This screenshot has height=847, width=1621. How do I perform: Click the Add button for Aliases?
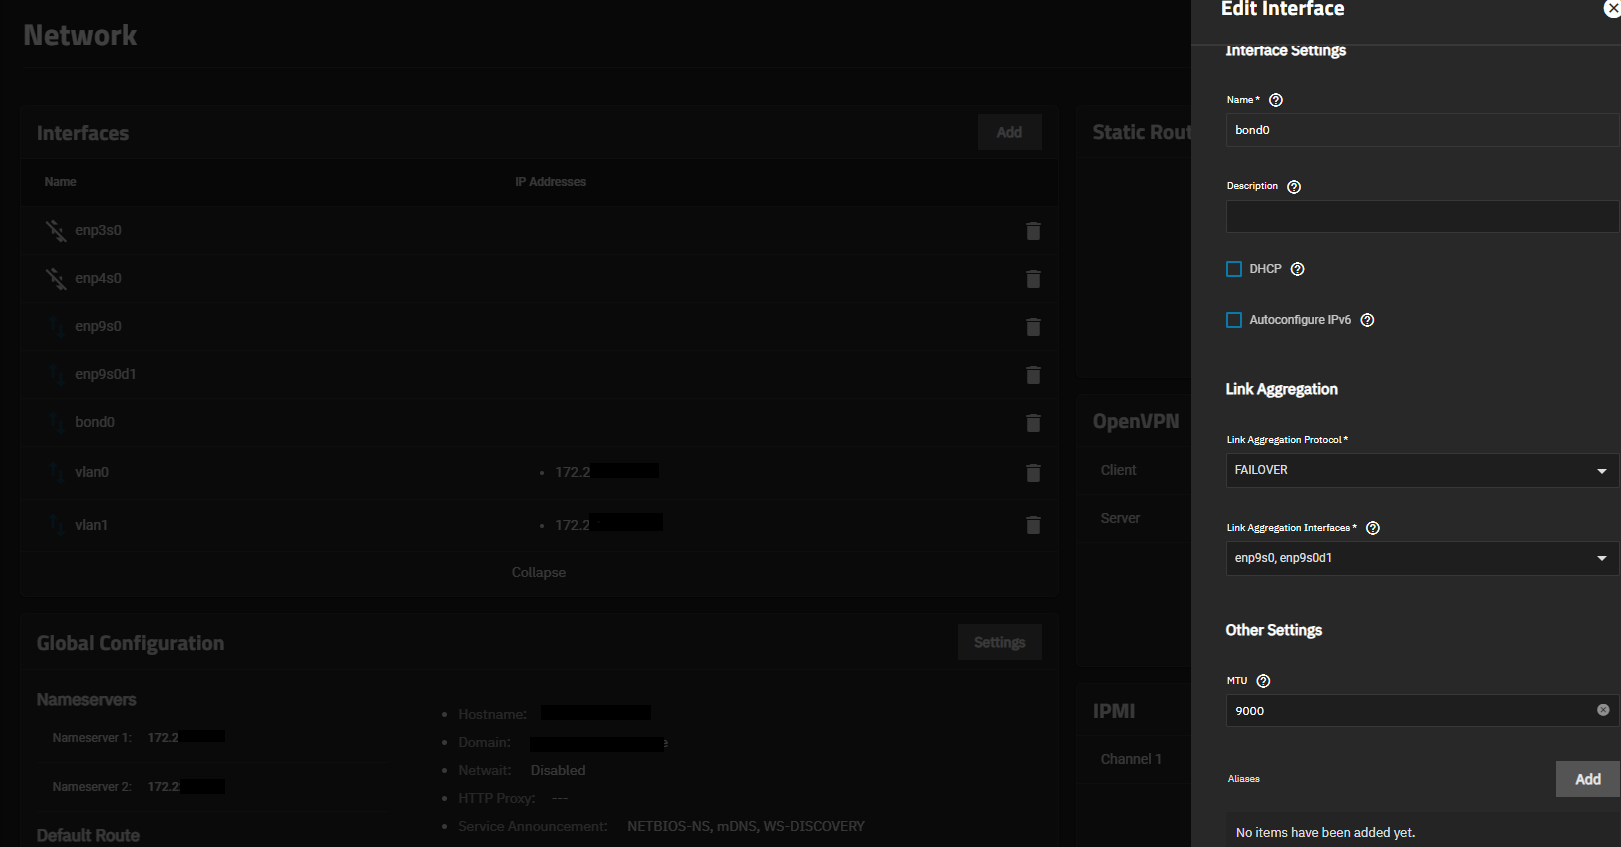coord(1587,779)
